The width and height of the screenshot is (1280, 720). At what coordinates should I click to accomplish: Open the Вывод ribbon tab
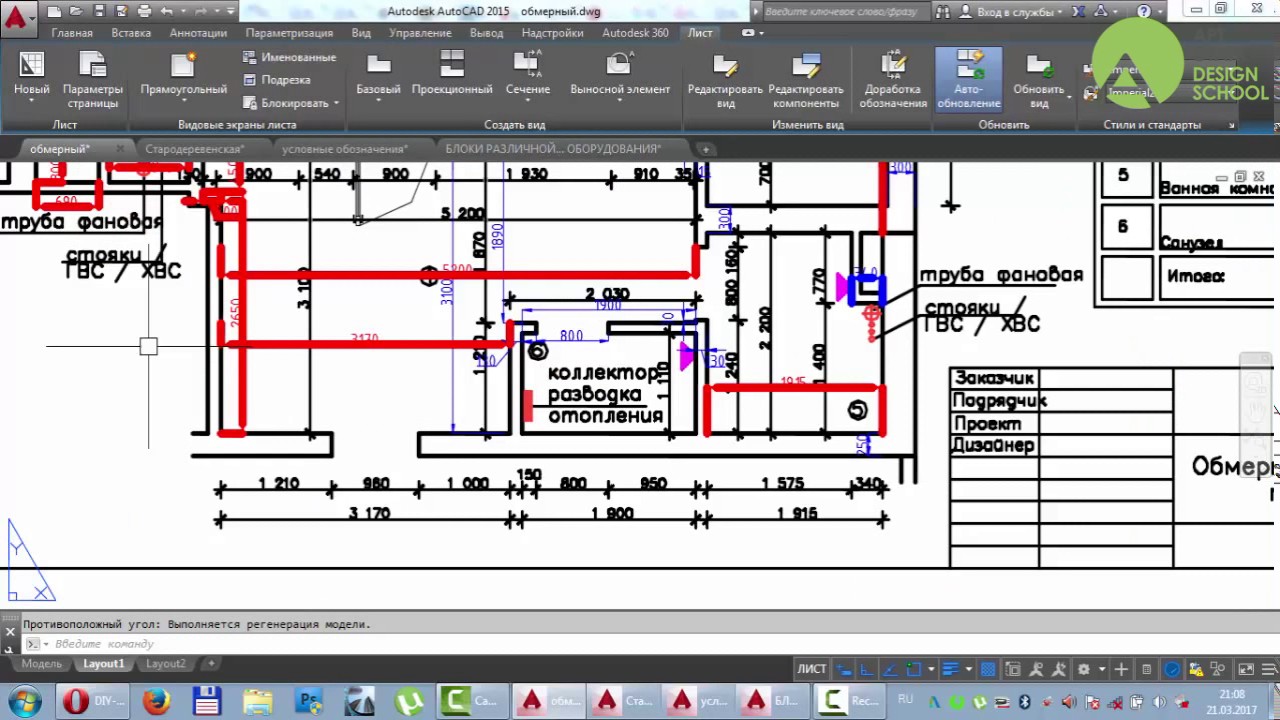(x=486, y=33)
